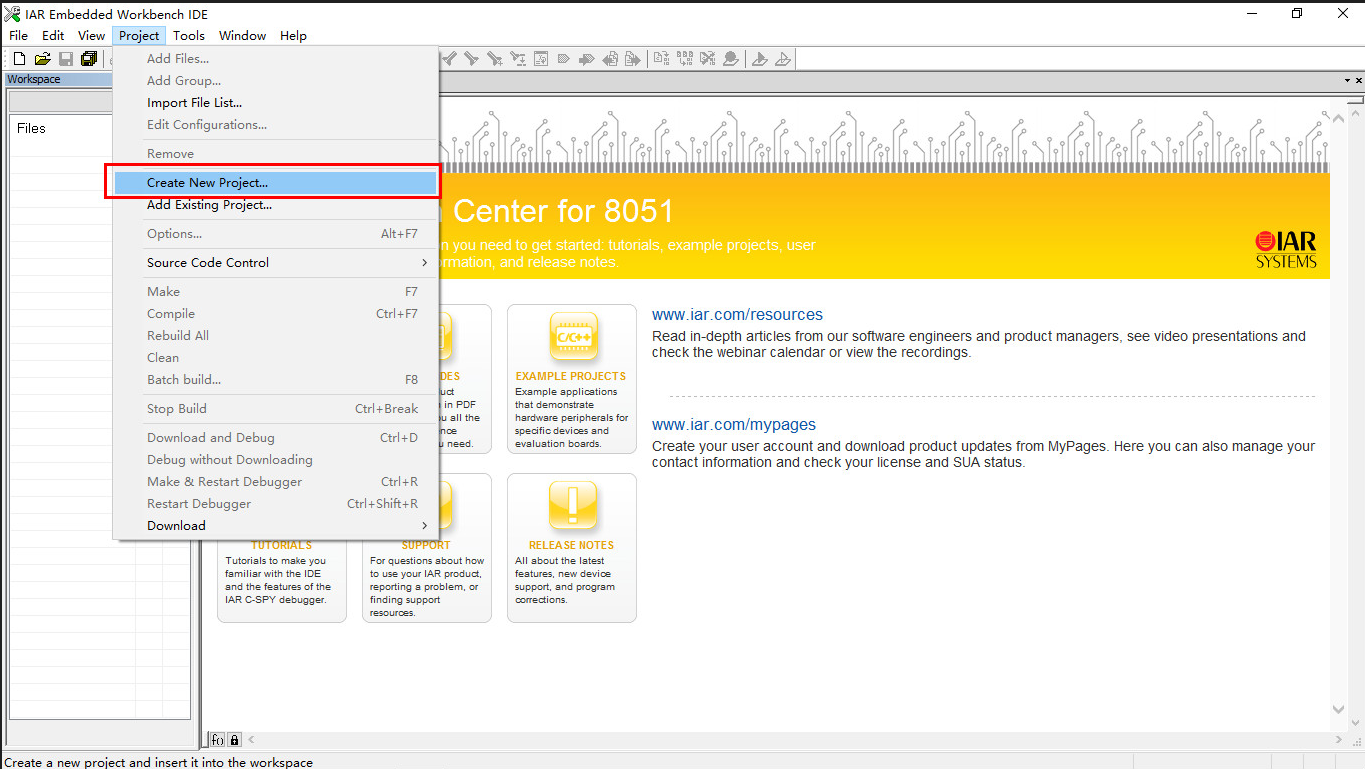Open the Release Notes tile icon
The width and height of the screenshot is (1365, 769).
click(573, 506)
